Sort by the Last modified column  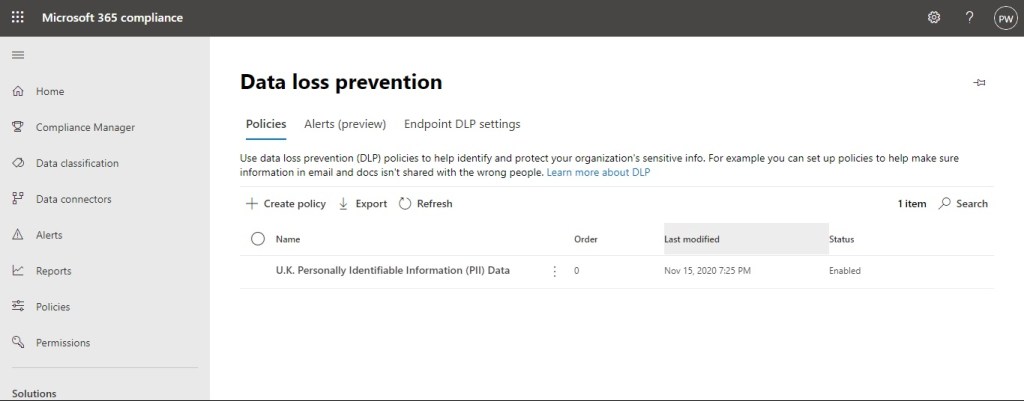tap(692, 239)
